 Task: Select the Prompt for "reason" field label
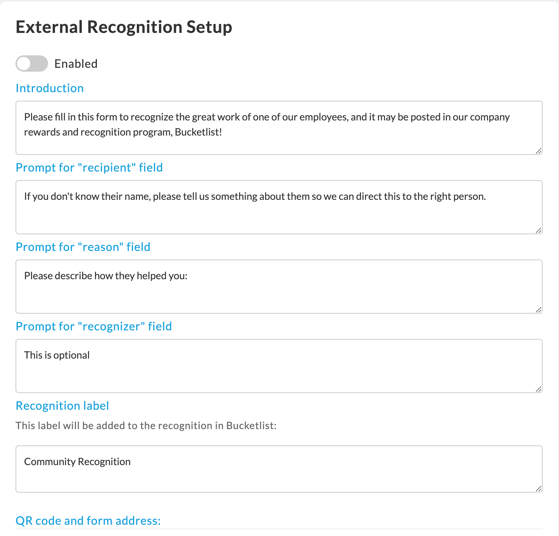point(83,247)
